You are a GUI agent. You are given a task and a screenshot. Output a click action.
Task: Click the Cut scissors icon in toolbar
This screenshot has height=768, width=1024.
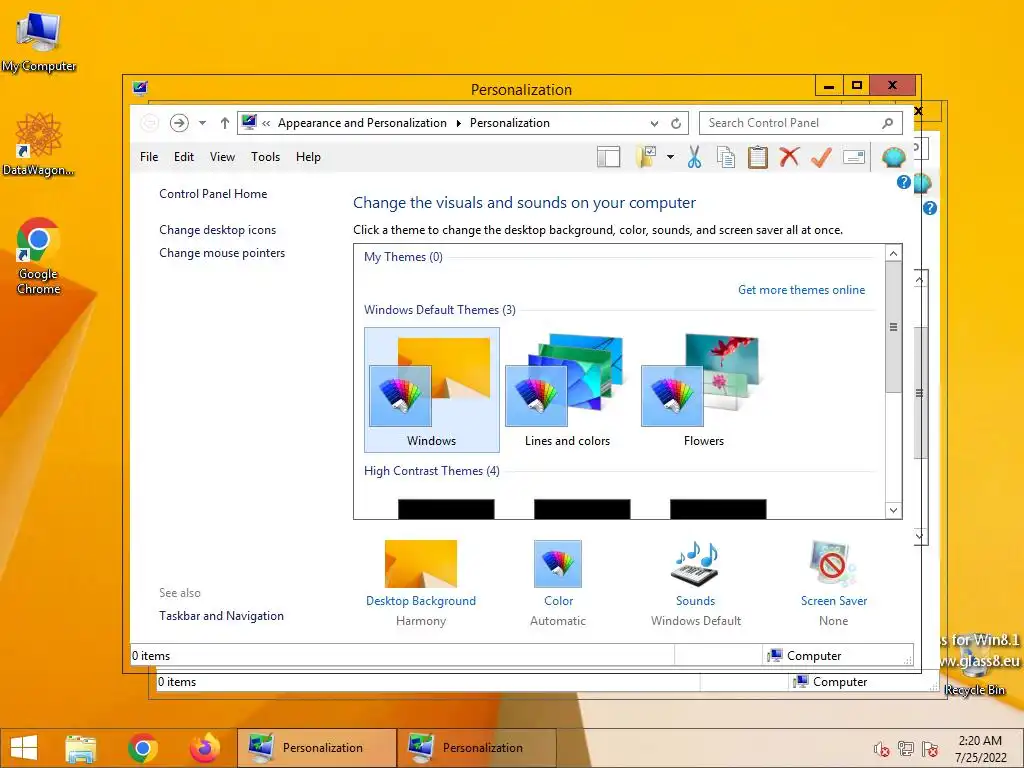point(694,157)
